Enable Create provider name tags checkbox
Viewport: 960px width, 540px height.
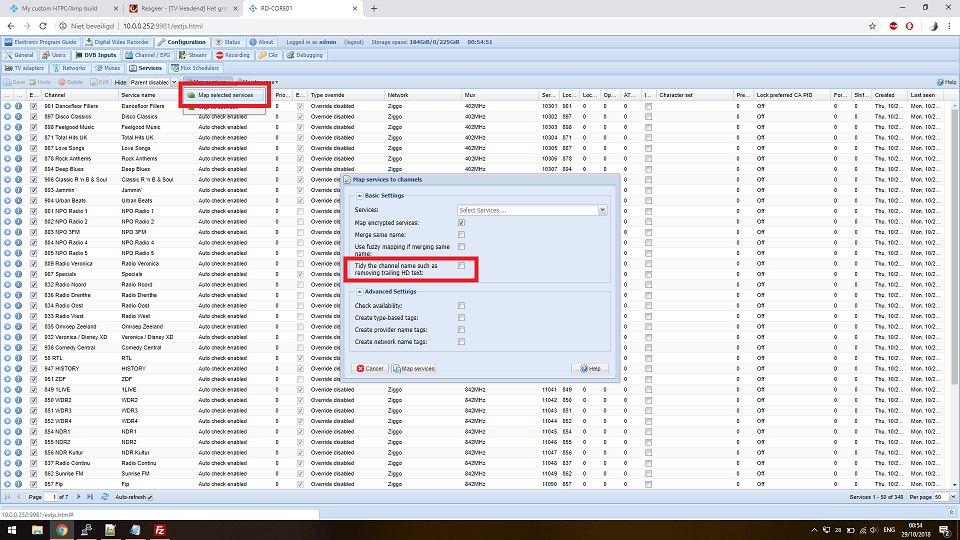pyautogui.click(x=461, y=329)
